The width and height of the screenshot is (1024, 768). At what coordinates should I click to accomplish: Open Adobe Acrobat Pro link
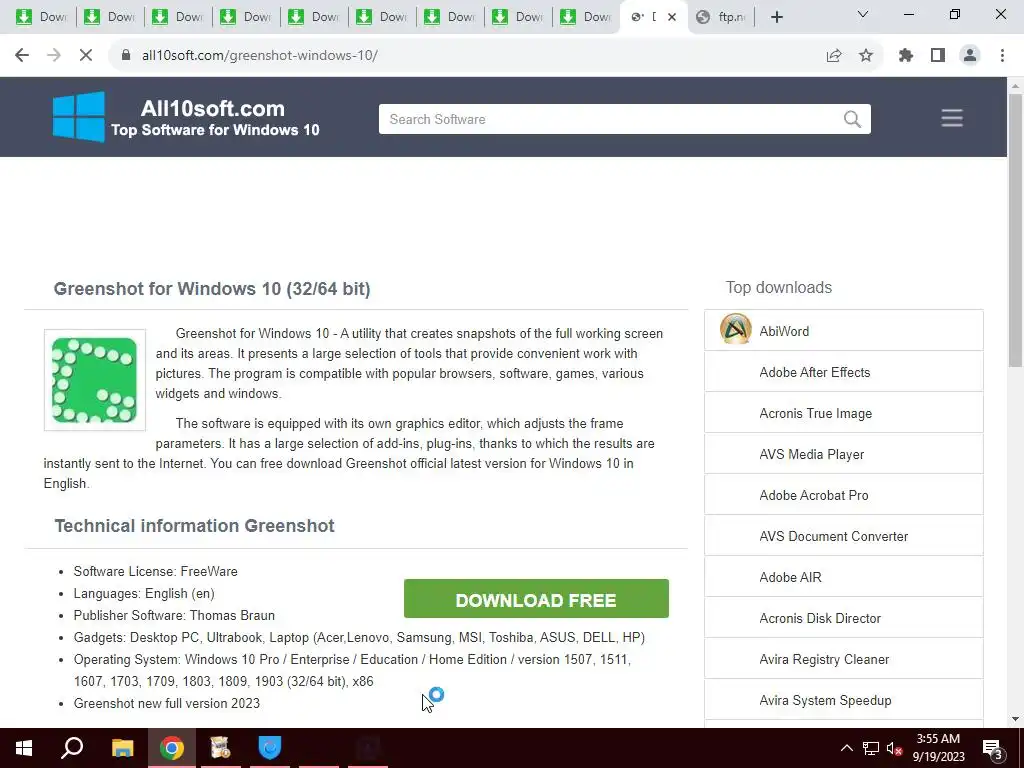pyautogui.click(x=814, y=496)
